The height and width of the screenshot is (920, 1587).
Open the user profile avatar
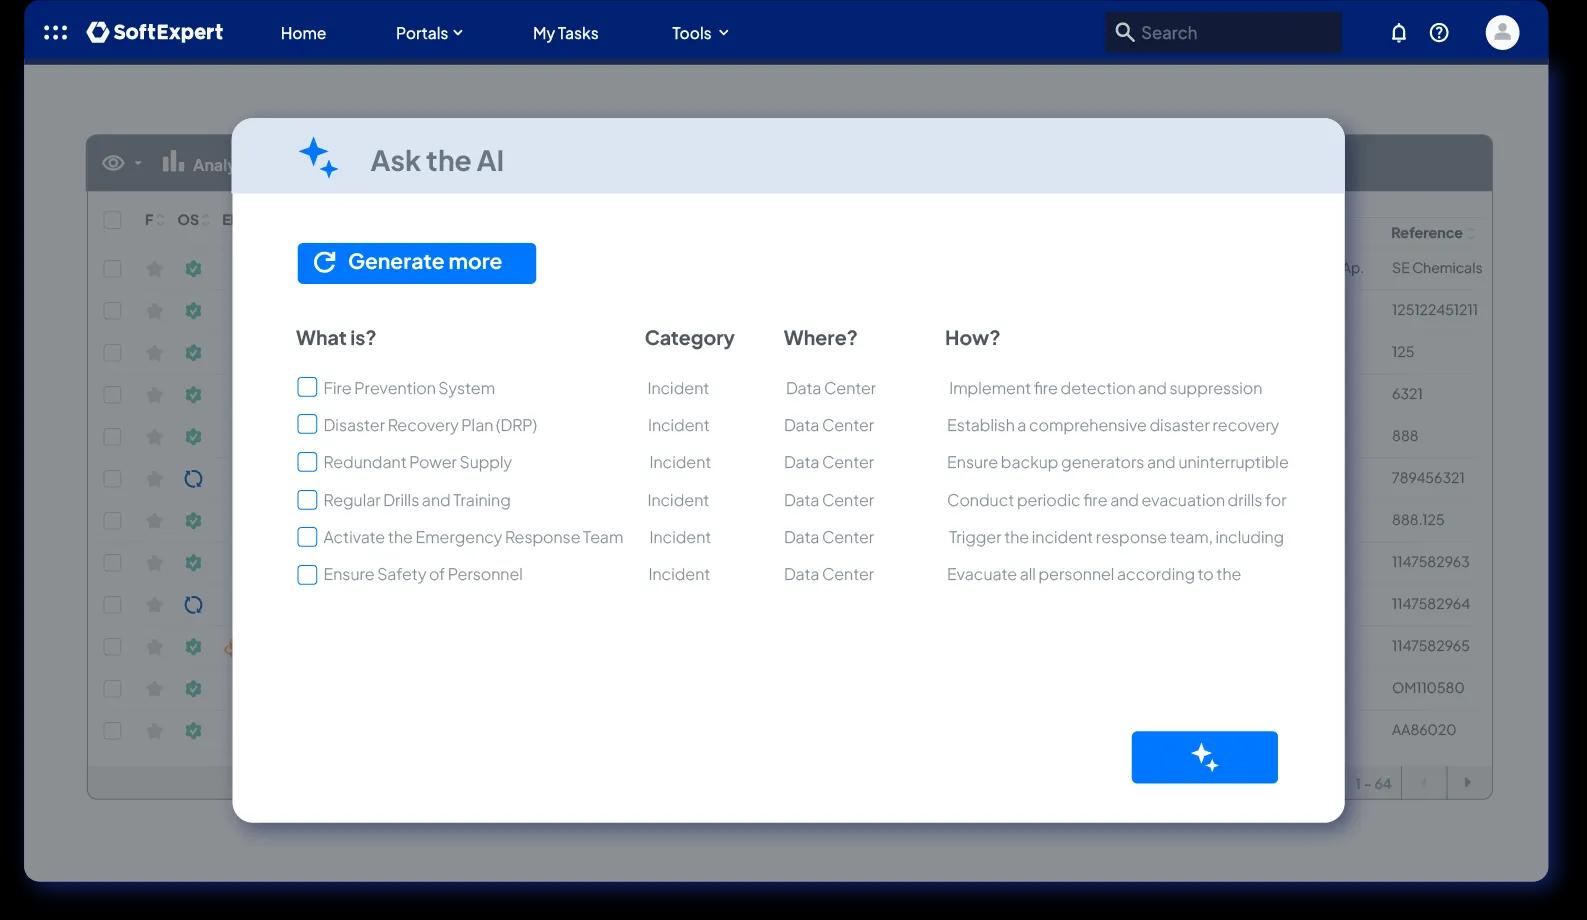click(1502, 33)
